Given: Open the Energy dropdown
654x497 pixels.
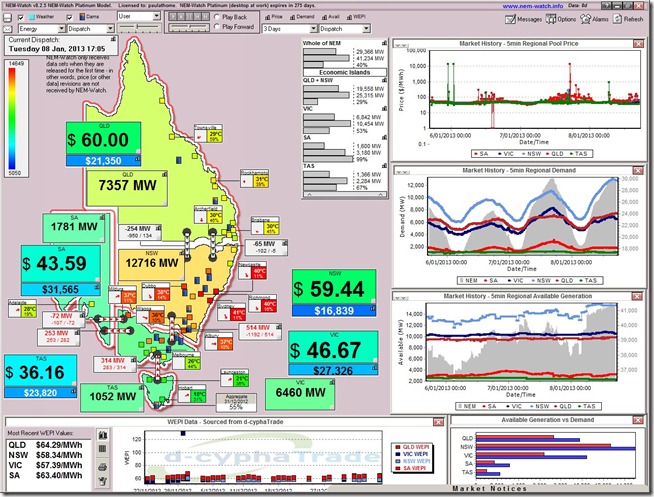Looking at the screenshot, I should (x=42, y=29).
